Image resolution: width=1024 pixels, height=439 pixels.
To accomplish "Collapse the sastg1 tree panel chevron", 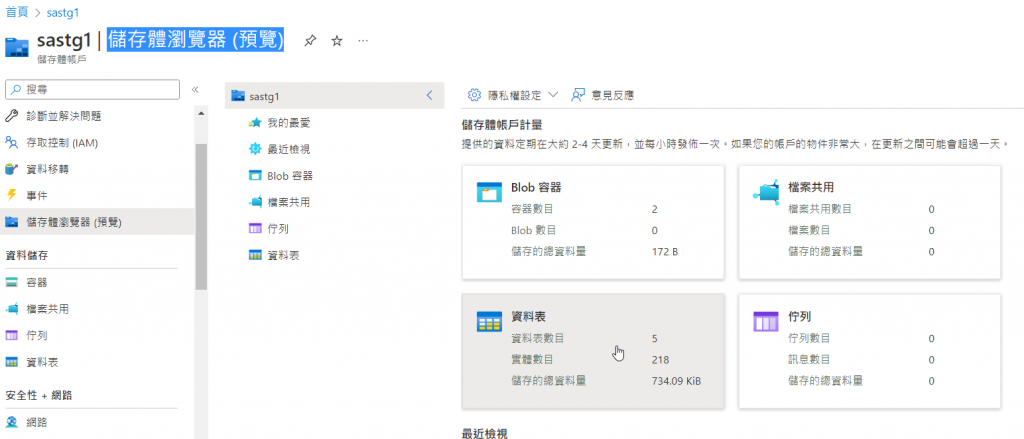I will click(429, 95).
